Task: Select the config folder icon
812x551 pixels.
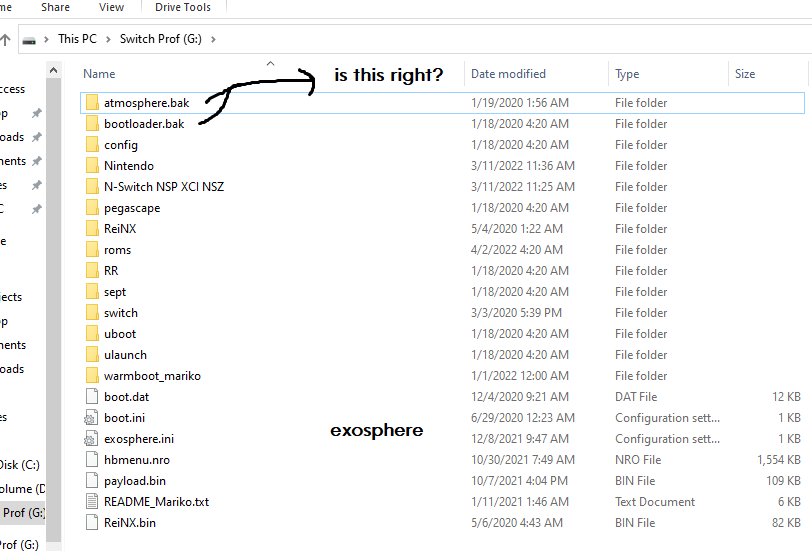Action: coord(92,144)
